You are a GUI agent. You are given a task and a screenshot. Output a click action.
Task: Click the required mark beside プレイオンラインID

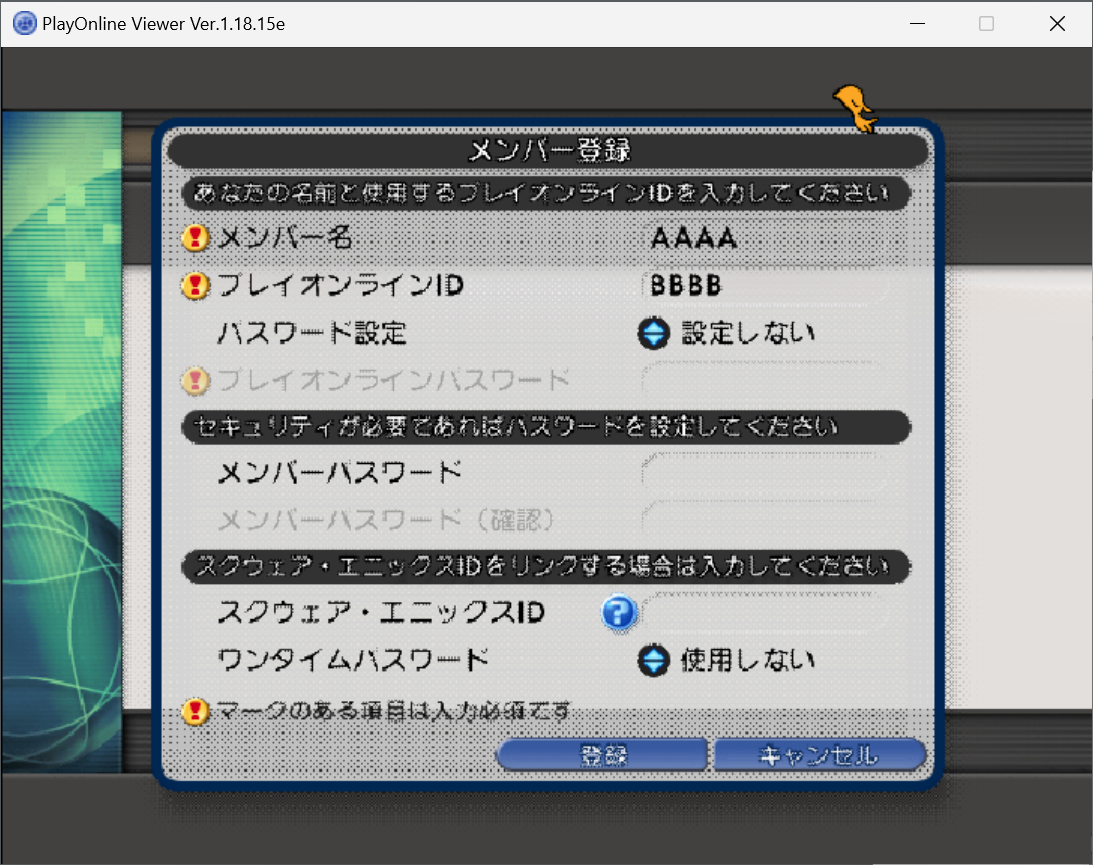coord(196,286)
